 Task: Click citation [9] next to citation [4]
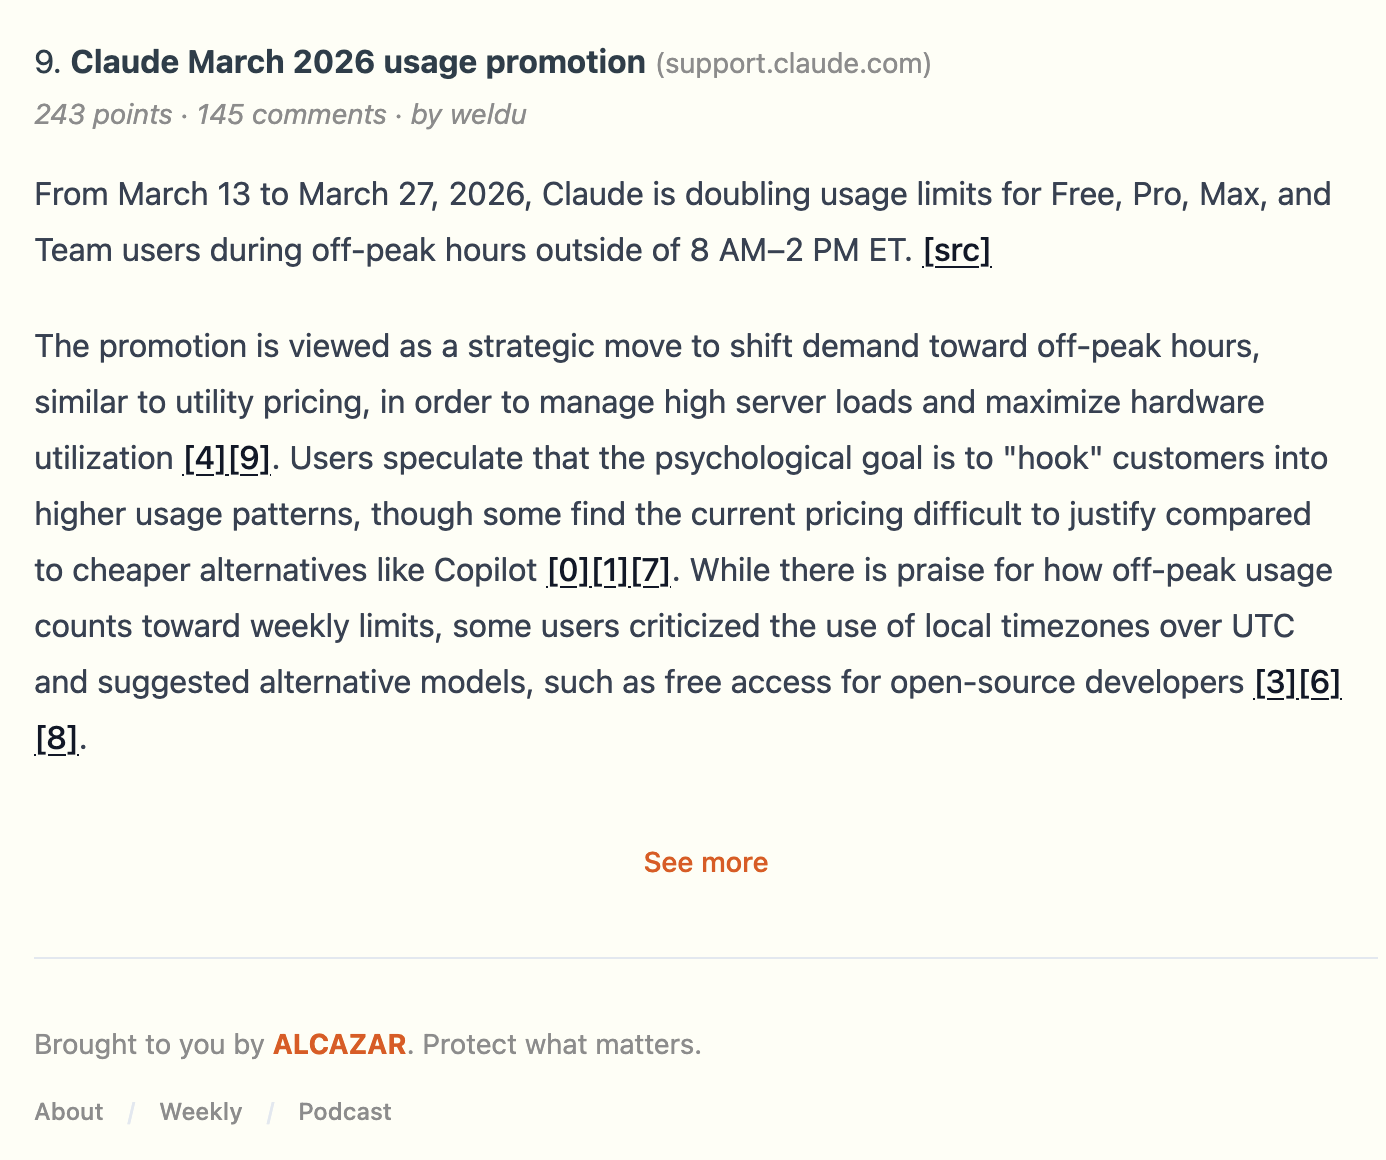click(x=250, y=459)
